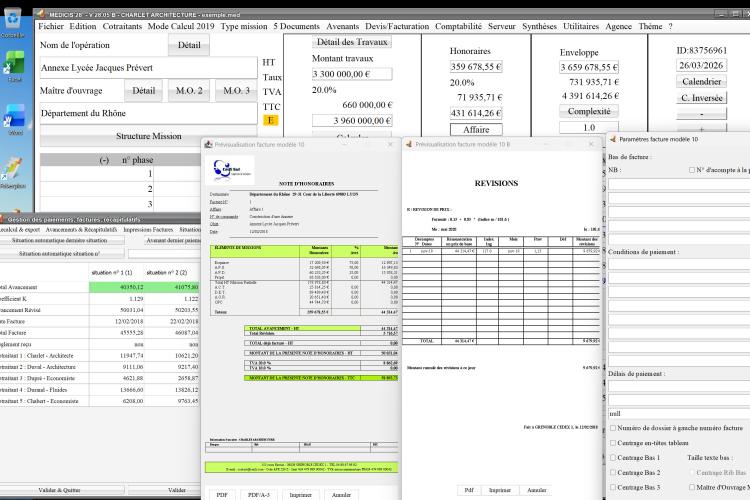Open the Calendrier button

click(x=701, y=81)
